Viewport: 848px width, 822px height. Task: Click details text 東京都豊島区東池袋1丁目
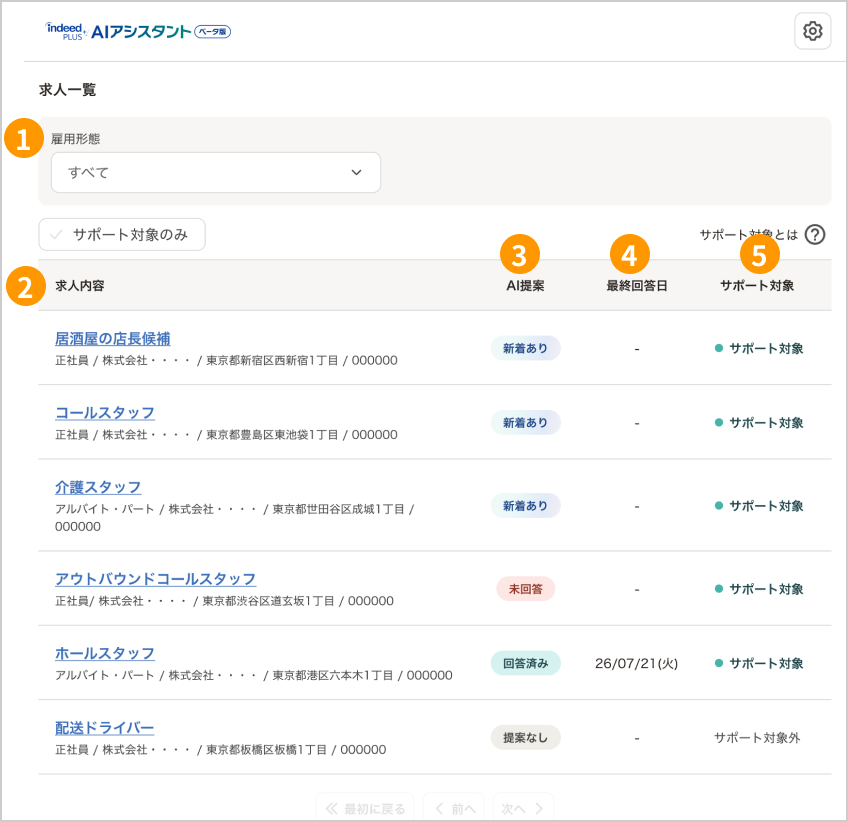(x=272, y=435)
